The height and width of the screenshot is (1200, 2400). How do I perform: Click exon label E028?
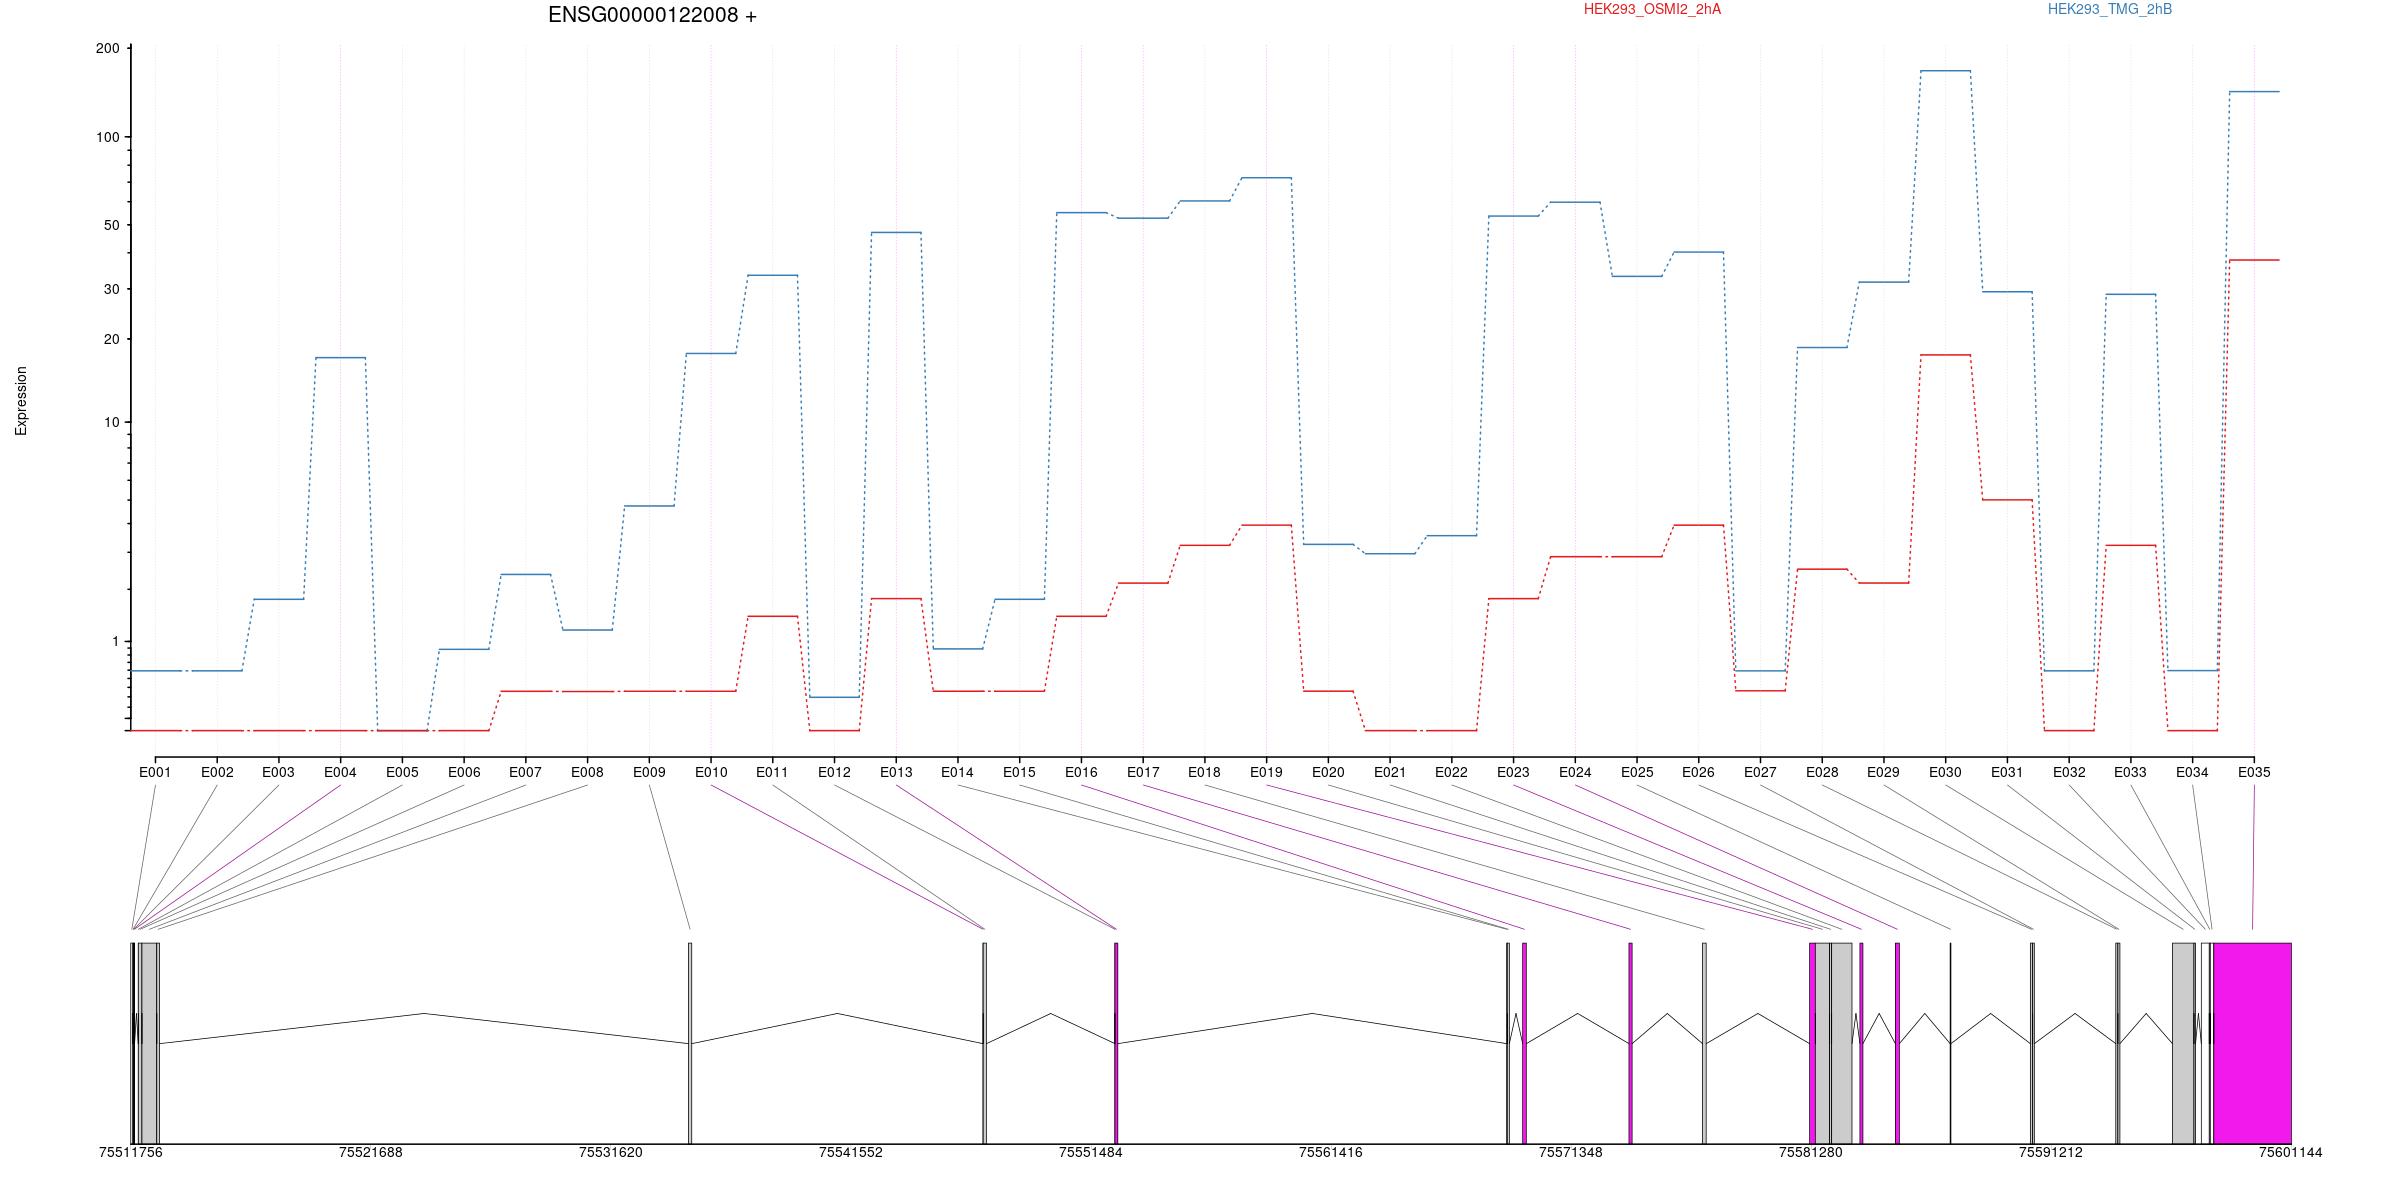coord(1822,772)
